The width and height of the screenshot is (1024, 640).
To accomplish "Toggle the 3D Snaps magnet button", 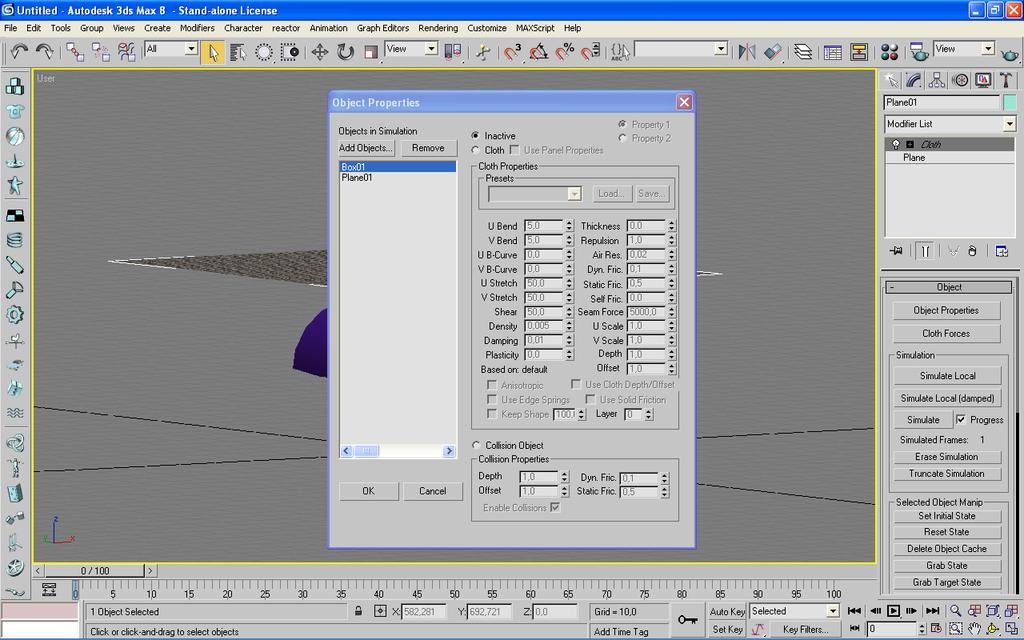I will point(513,52).
